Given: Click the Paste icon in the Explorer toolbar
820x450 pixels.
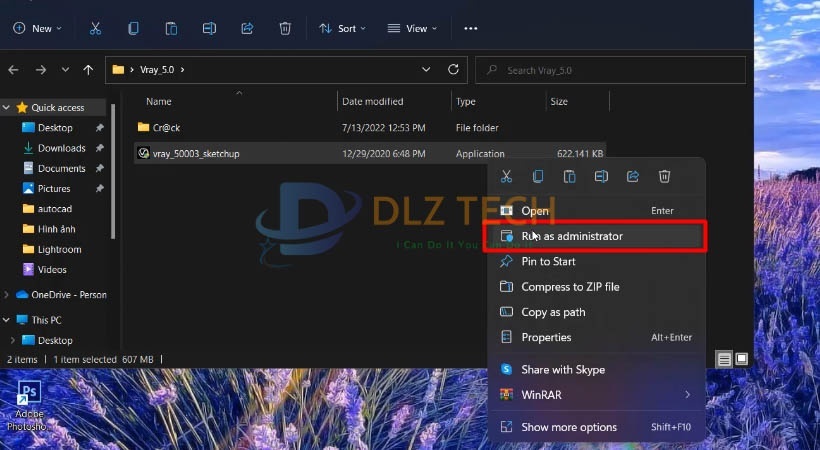Looking at the screenshot, I should pos(171,28).
